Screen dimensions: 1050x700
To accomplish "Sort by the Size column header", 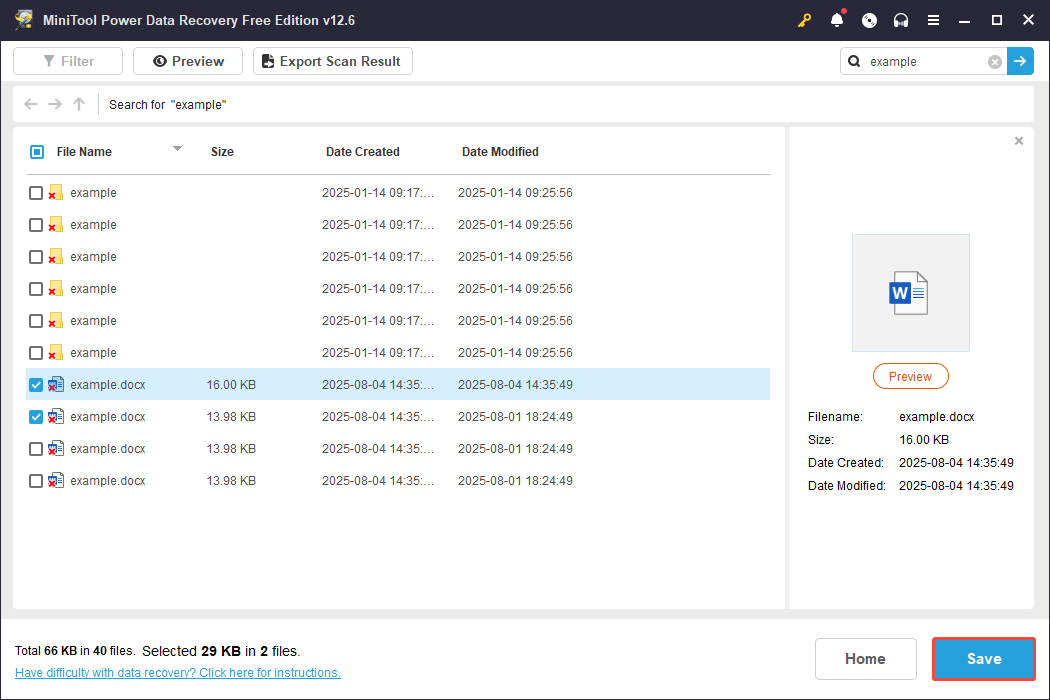I will click(222, 152).
